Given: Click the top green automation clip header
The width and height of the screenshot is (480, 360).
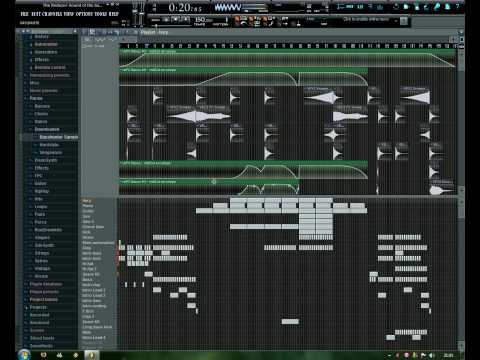Looking at the screenshot, I should [x=288, y=52].
